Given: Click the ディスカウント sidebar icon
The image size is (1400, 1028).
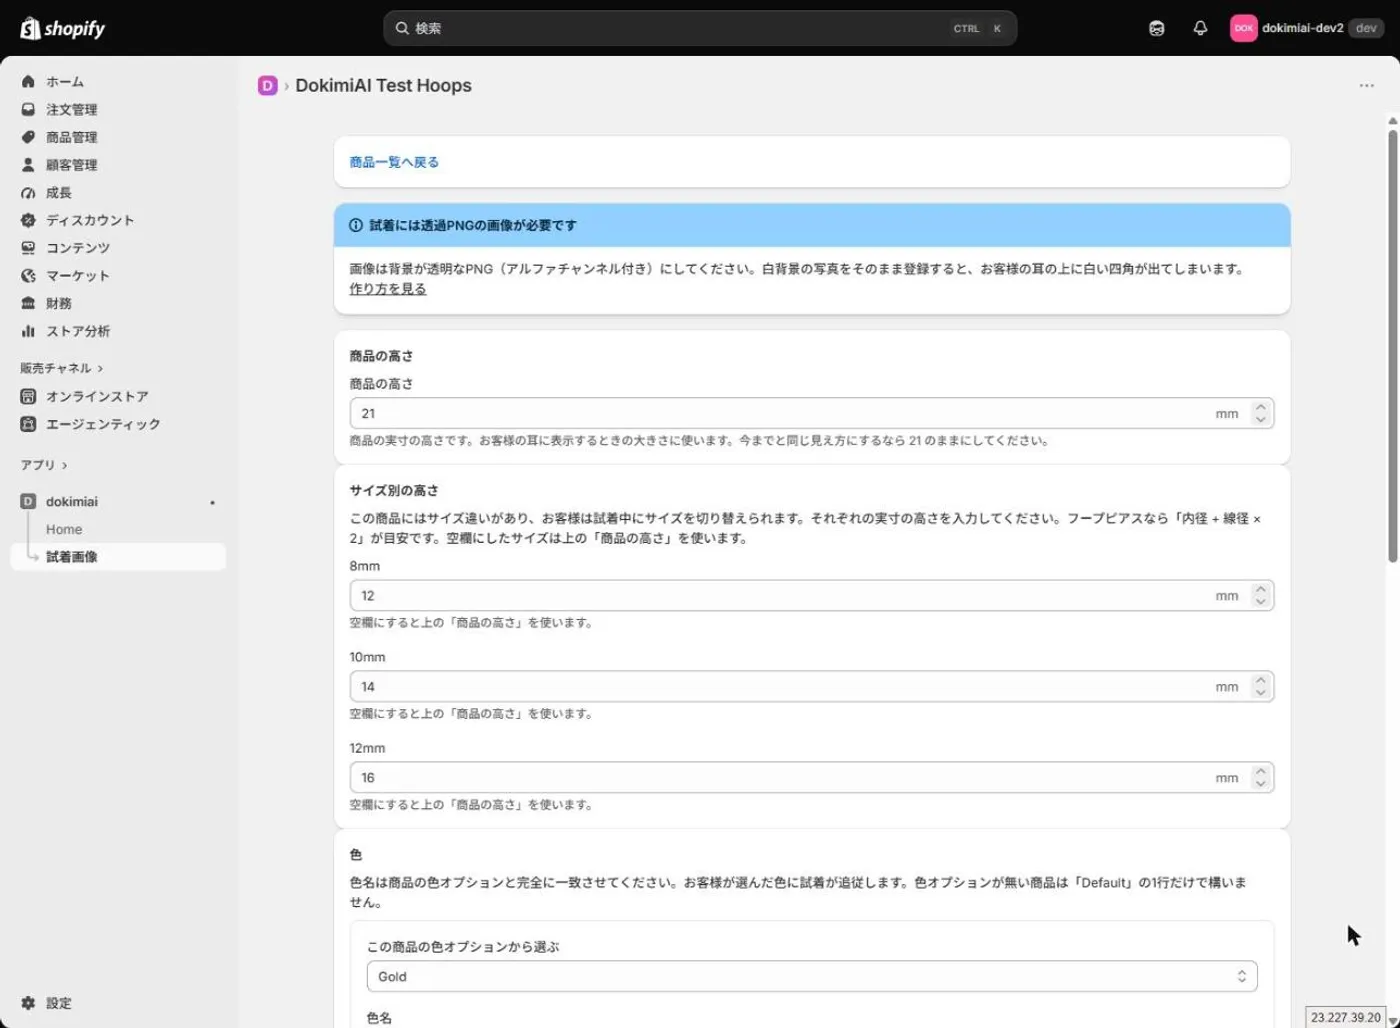Looking at the screenshot, I should click(x=28, y=220).
